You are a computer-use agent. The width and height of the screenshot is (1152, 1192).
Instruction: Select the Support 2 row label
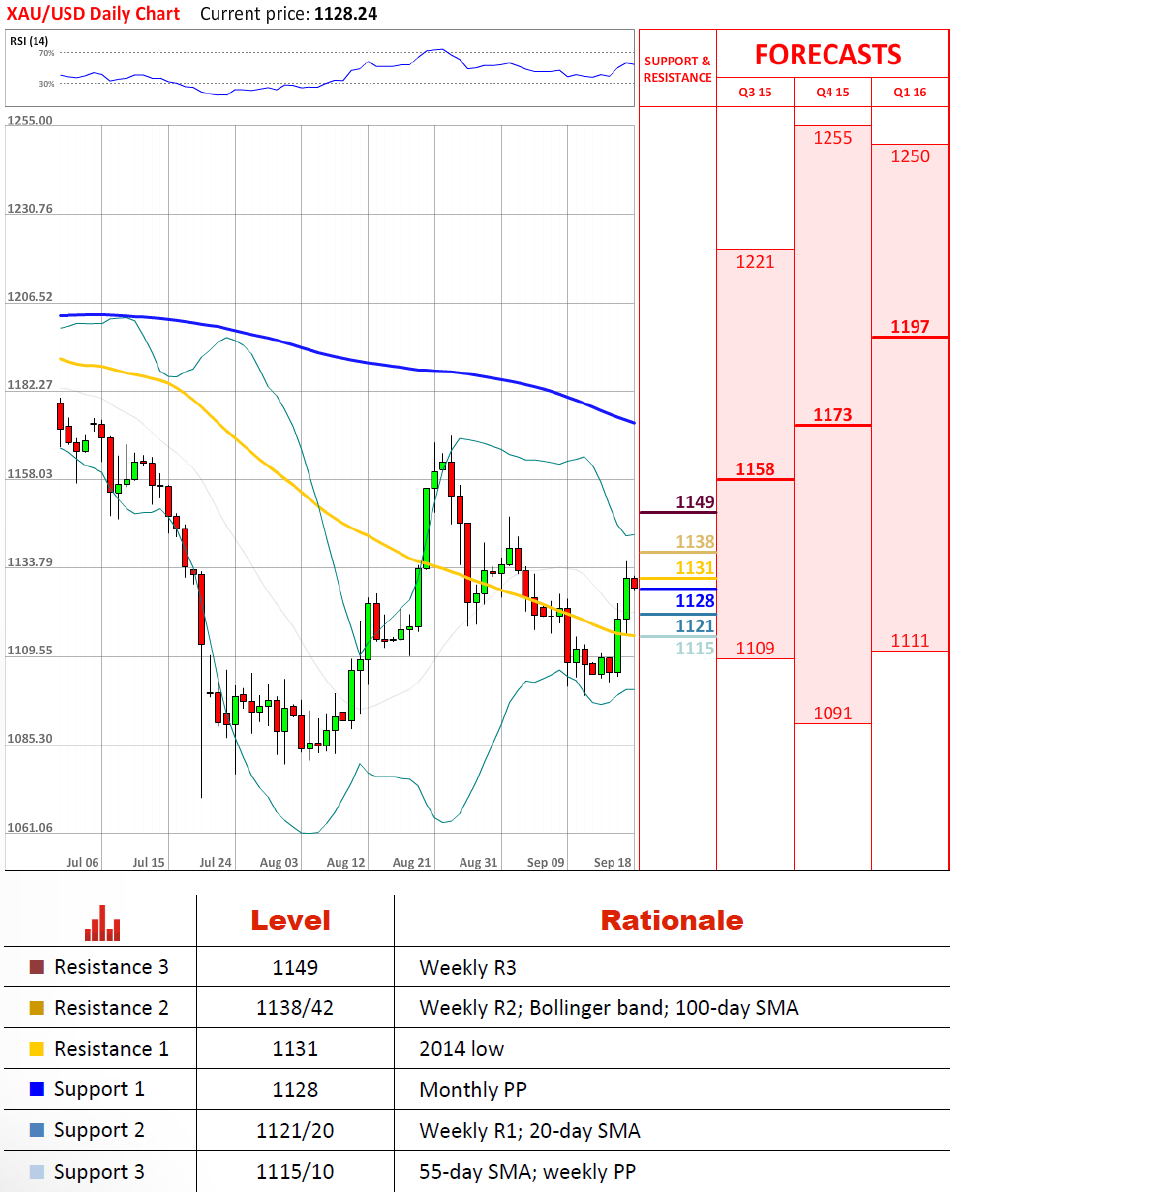click(99, 1130)
